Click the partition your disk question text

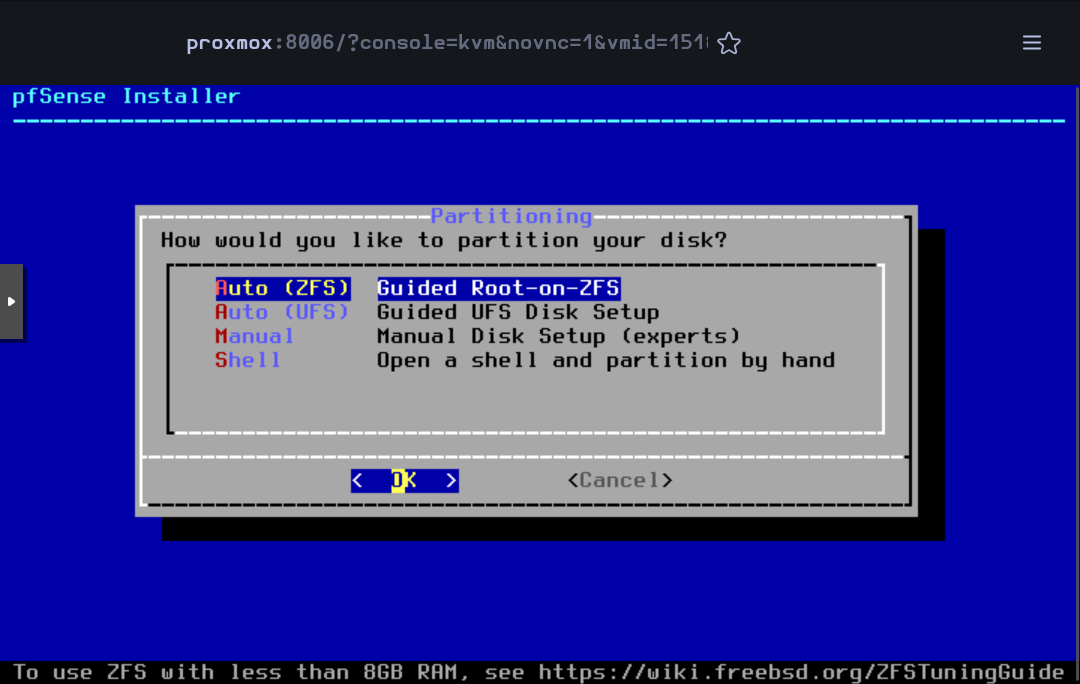[x=444, y=240]
